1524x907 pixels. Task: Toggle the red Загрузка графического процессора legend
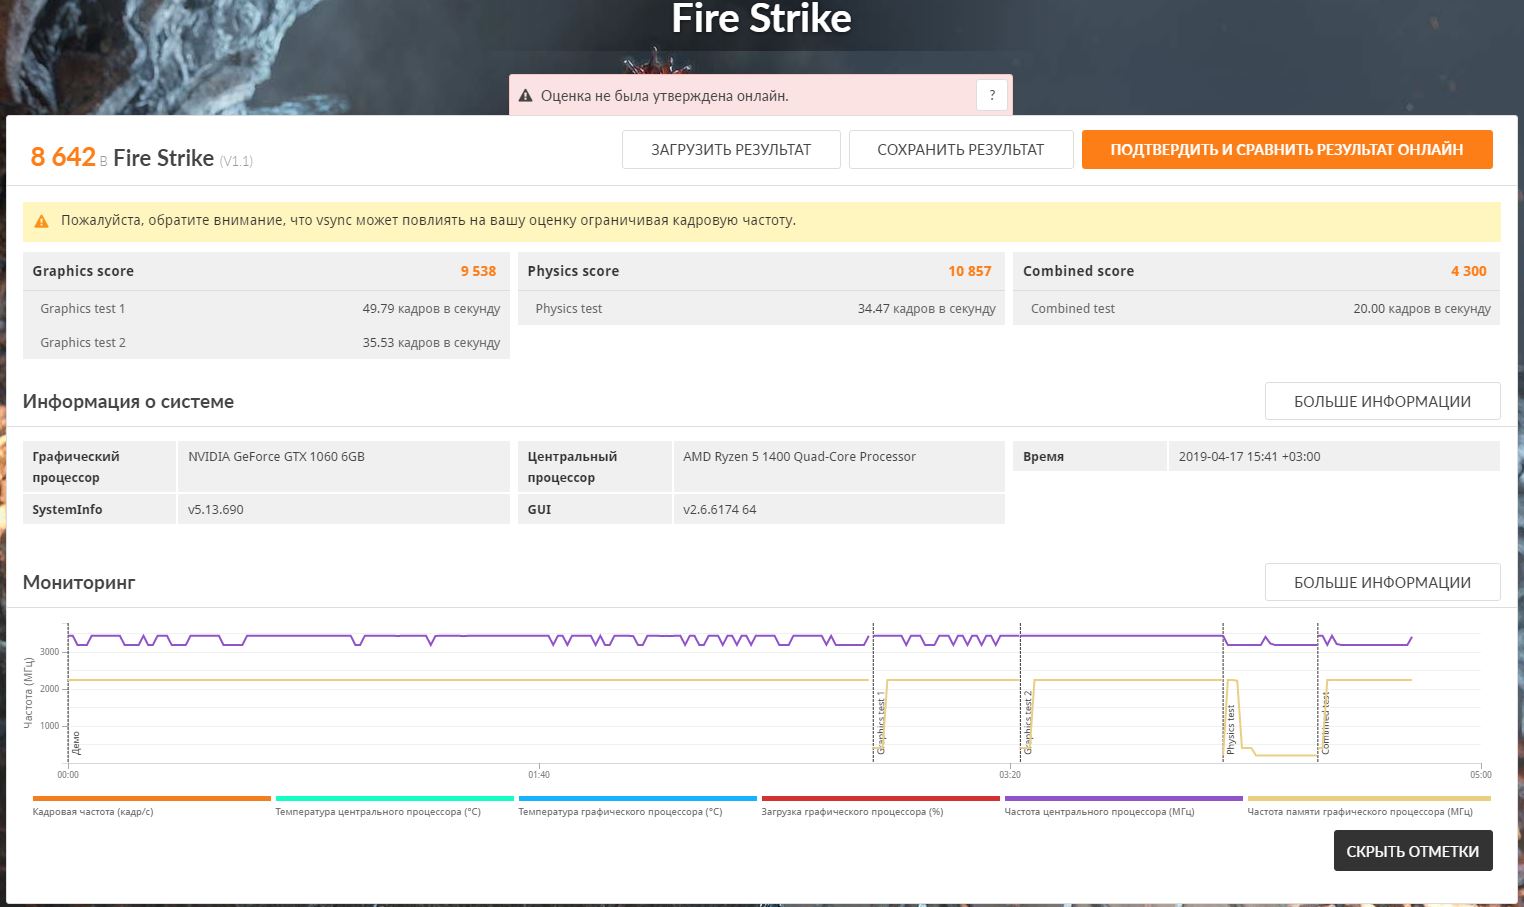[880, 806]
